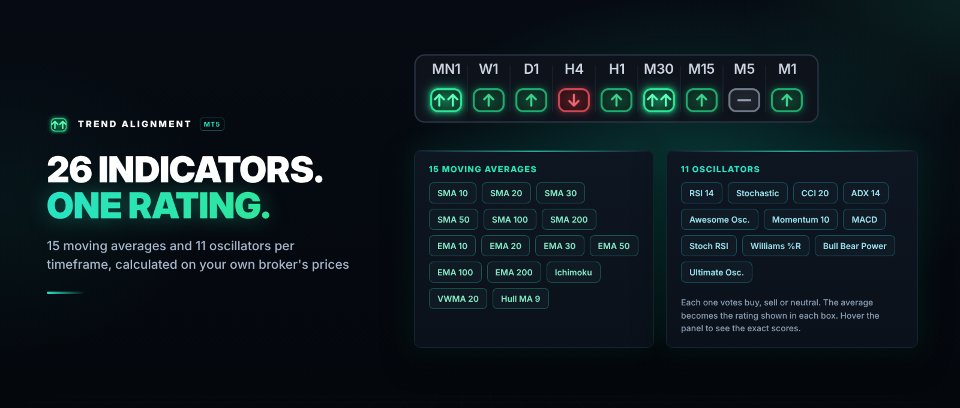The height and width of the screenshot is (408, 960).
Task: Click the EMA 50 indicator chip
Action: point(613,246)
